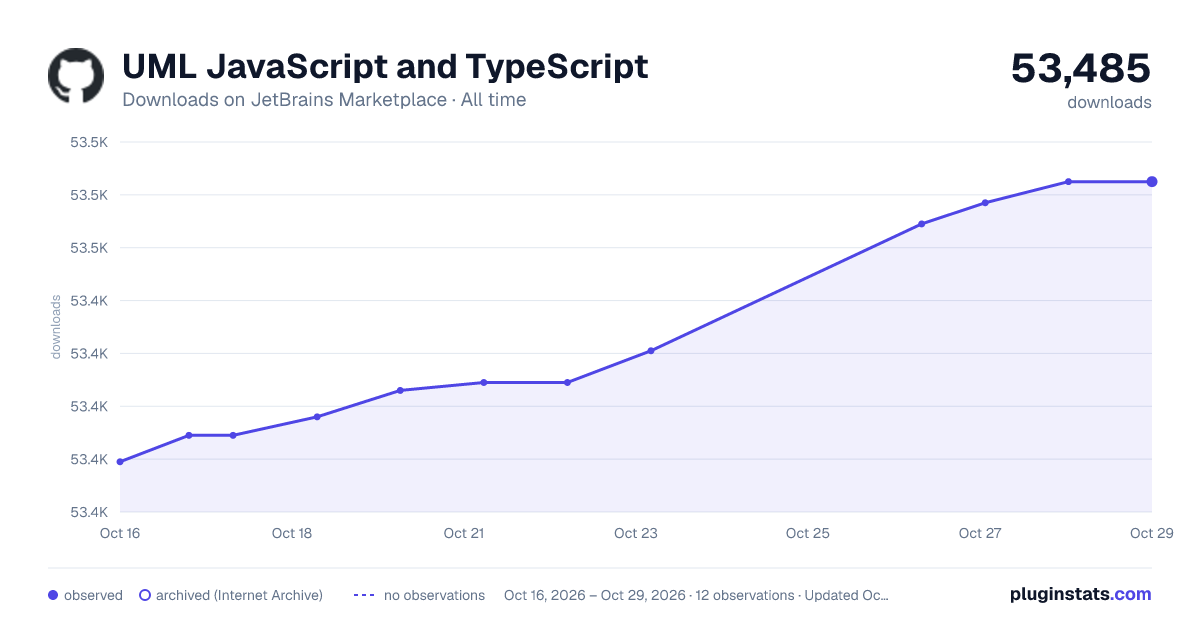
Task: Click the 'Oct 27' x-axis label
Action: click(980, 533)
